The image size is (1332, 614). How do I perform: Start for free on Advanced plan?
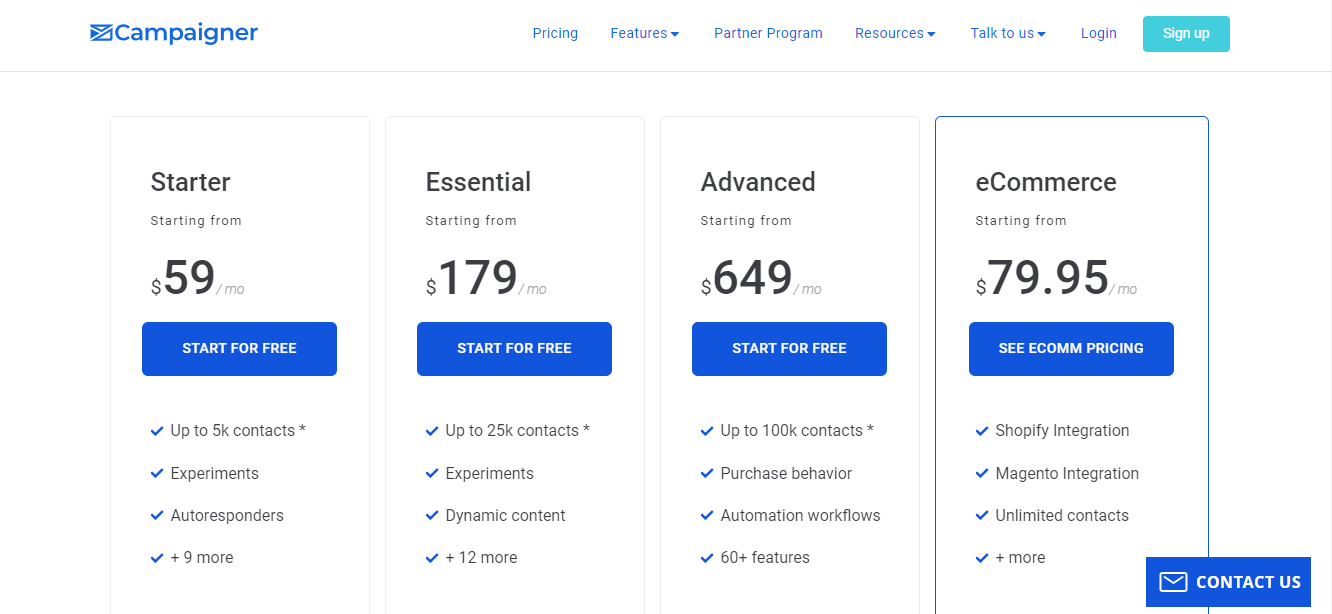(789, 349)
